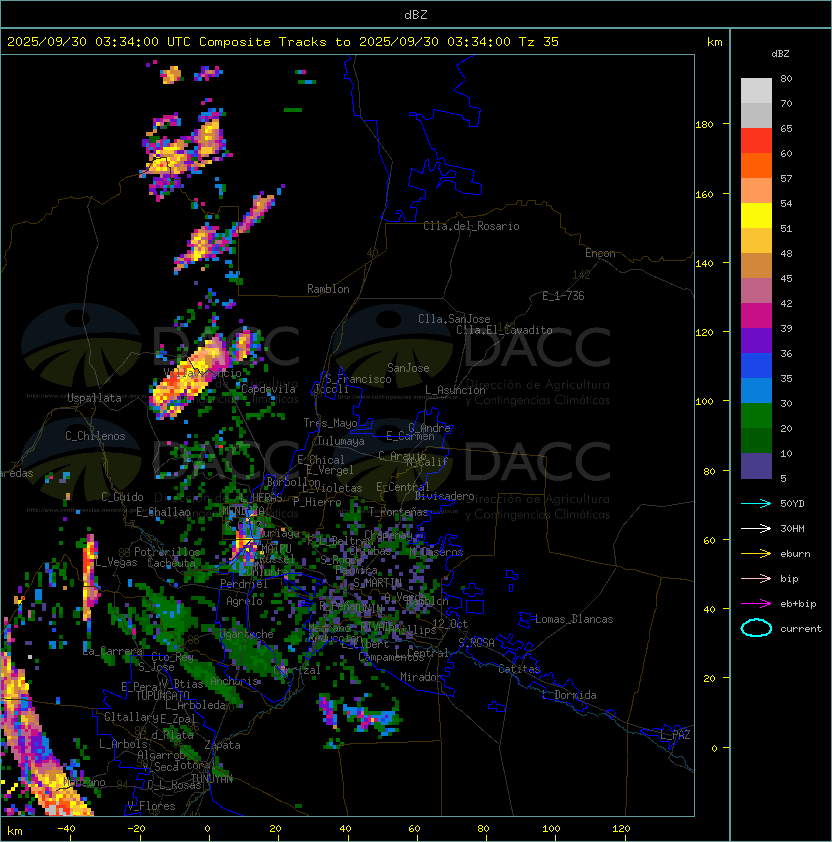The height and width of the screenshot is (842, 832).
Task: Select the slate 5–10 dBZ legend swatch
Action: coord(756,466)
